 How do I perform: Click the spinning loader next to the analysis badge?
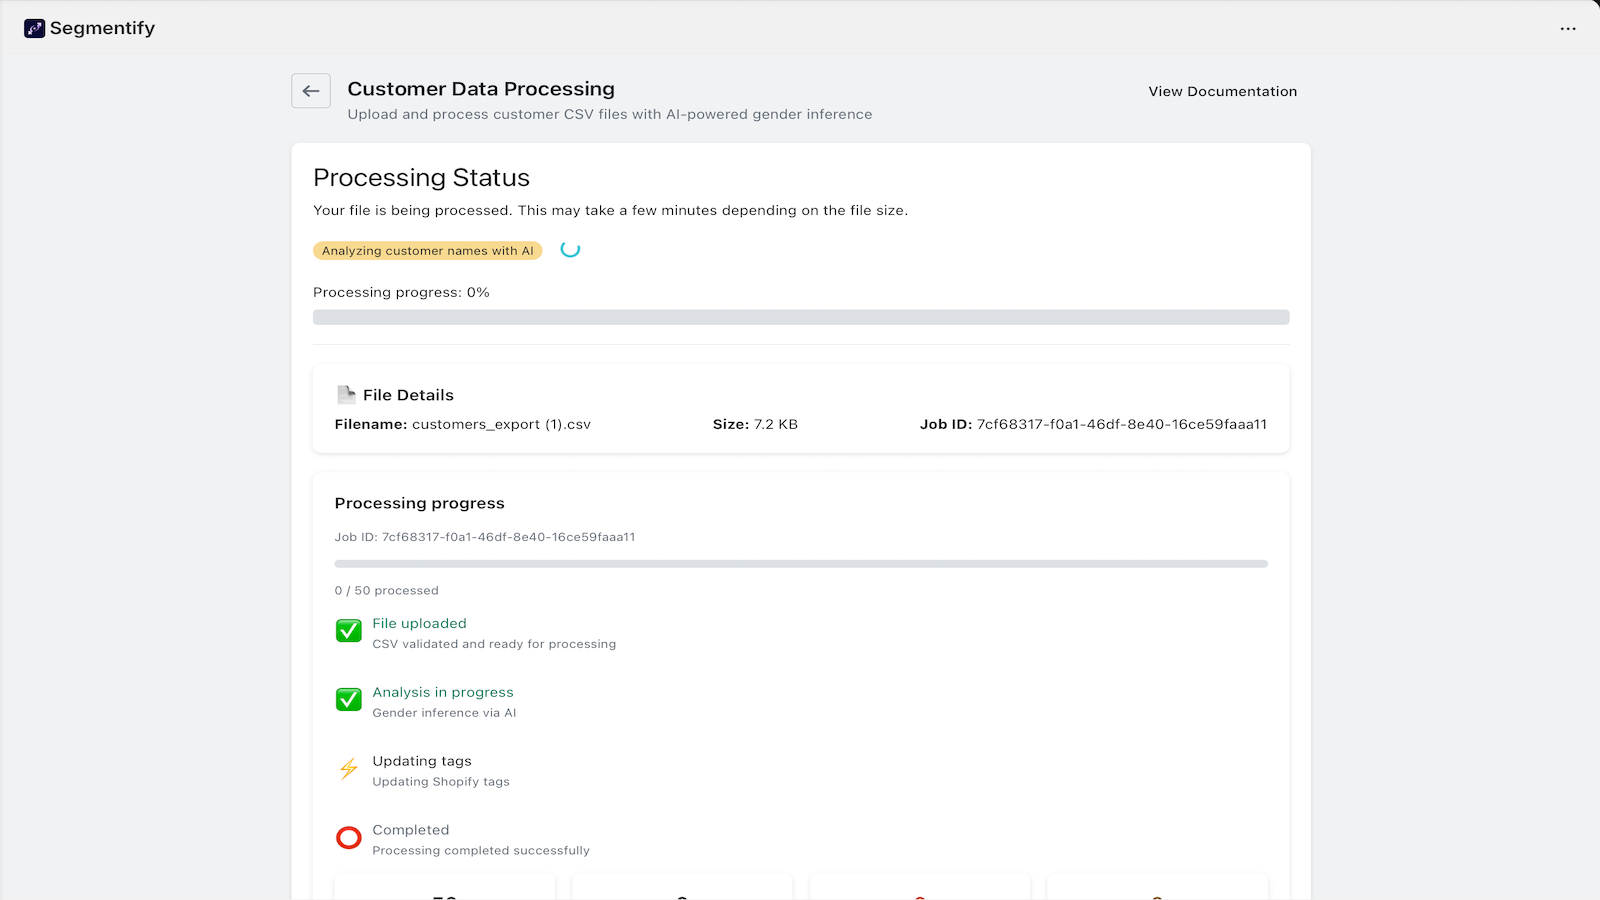click(x=570, y=250)
